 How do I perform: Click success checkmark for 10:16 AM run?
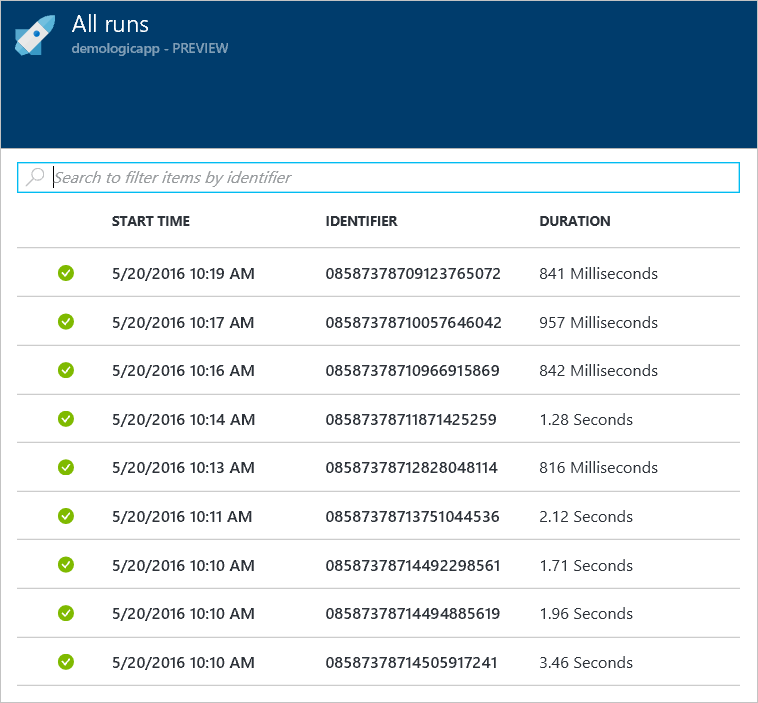(x=66, y=370)
